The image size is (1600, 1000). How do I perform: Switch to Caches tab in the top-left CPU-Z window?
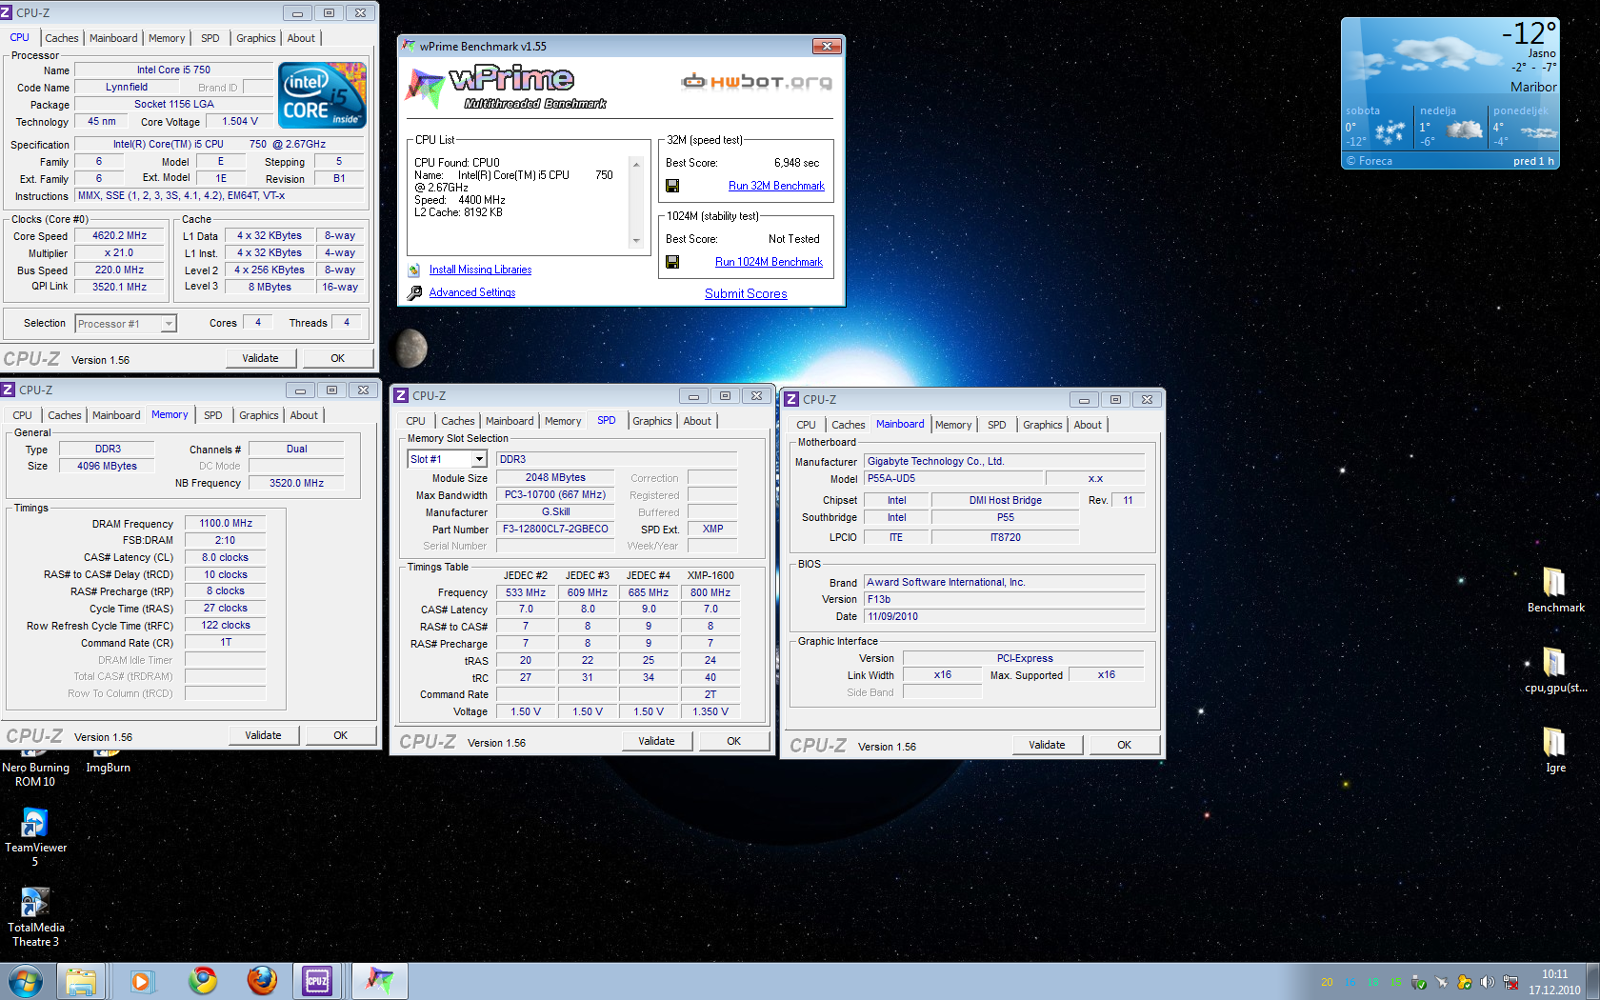61,38
